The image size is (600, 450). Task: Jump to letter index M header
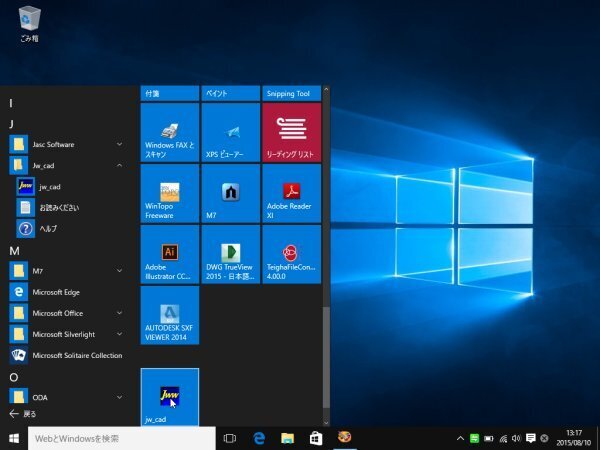(x=14, y=251)
